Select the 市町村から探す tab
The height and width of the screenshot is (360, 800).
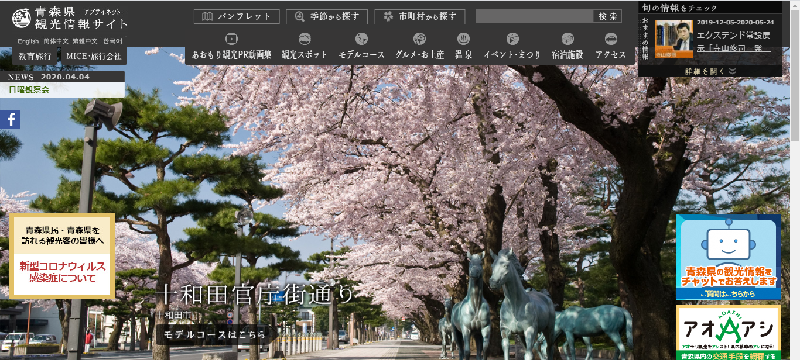(x=420, y=16)
